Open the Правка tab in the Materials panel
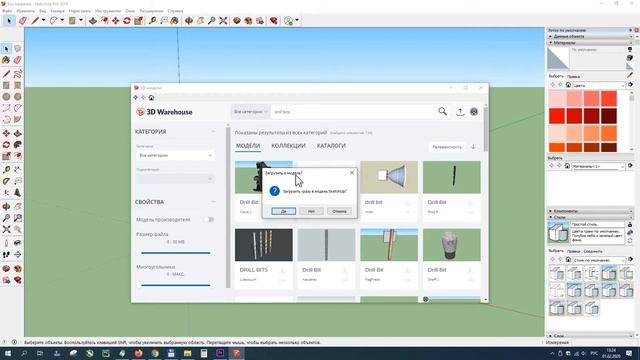Viewport: 640px width, 360px height. pyautogui.click(x=573, y=77)
